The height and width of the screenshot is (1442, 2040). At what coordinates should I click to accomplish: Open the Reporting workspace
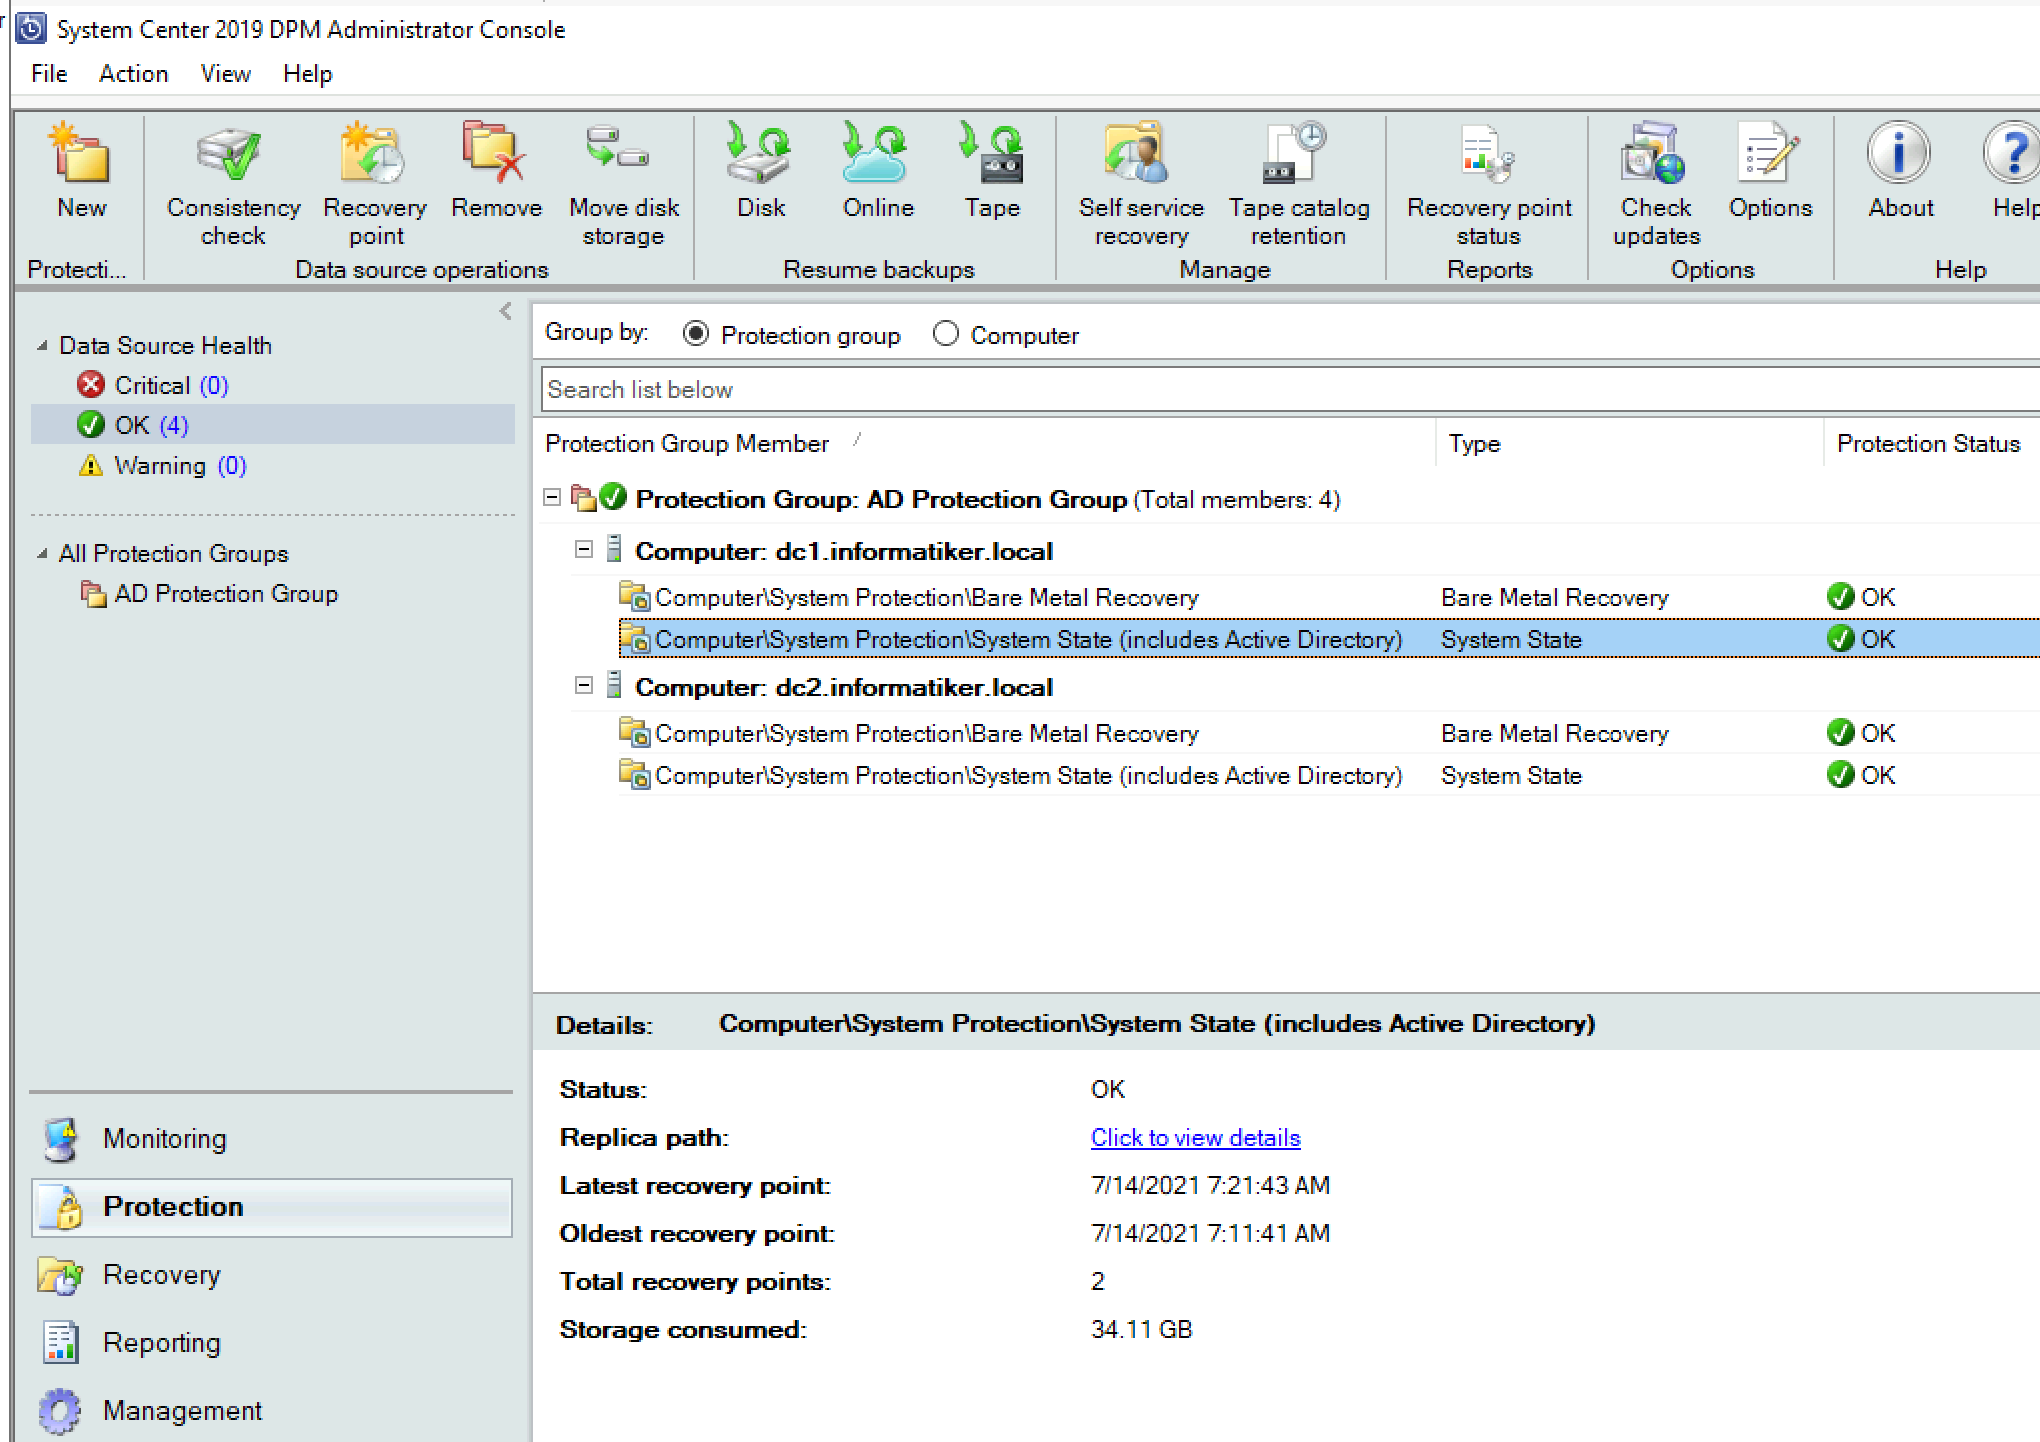(271, 1343)
